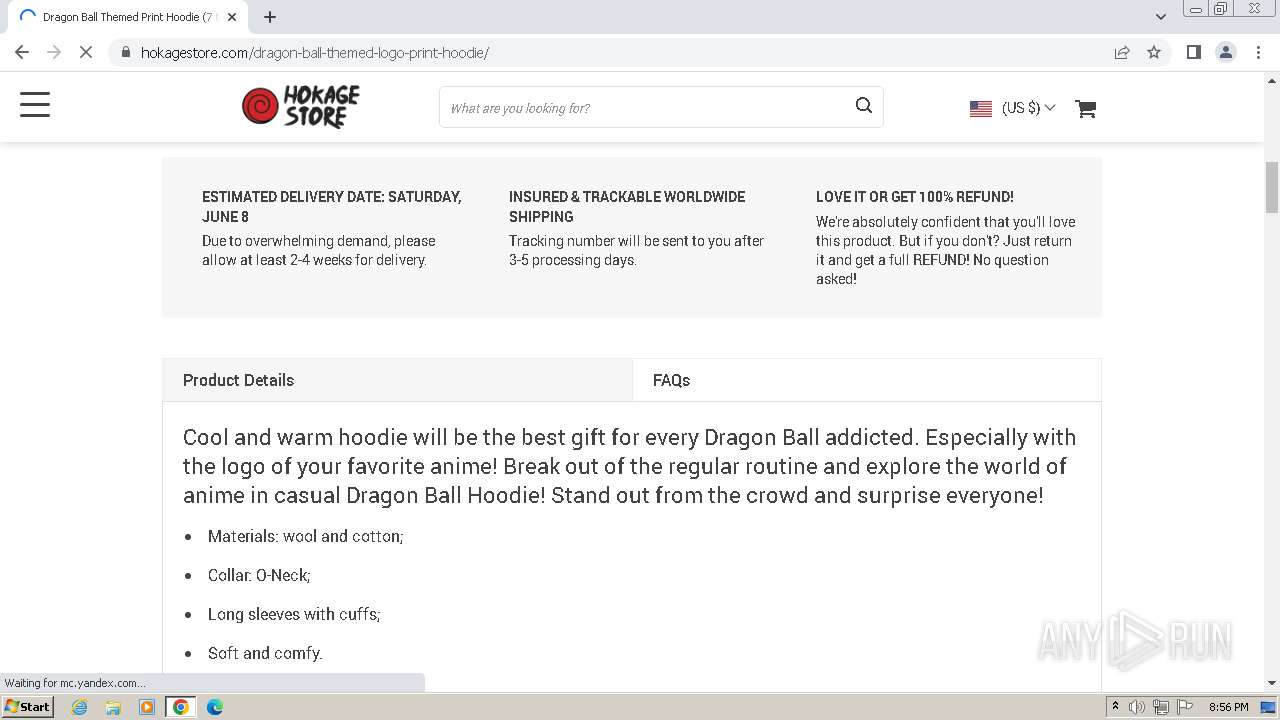The width and height of the screenshot is (1280, 720).
Task: Switch to the Product Details tab
Action: (397, 380)
